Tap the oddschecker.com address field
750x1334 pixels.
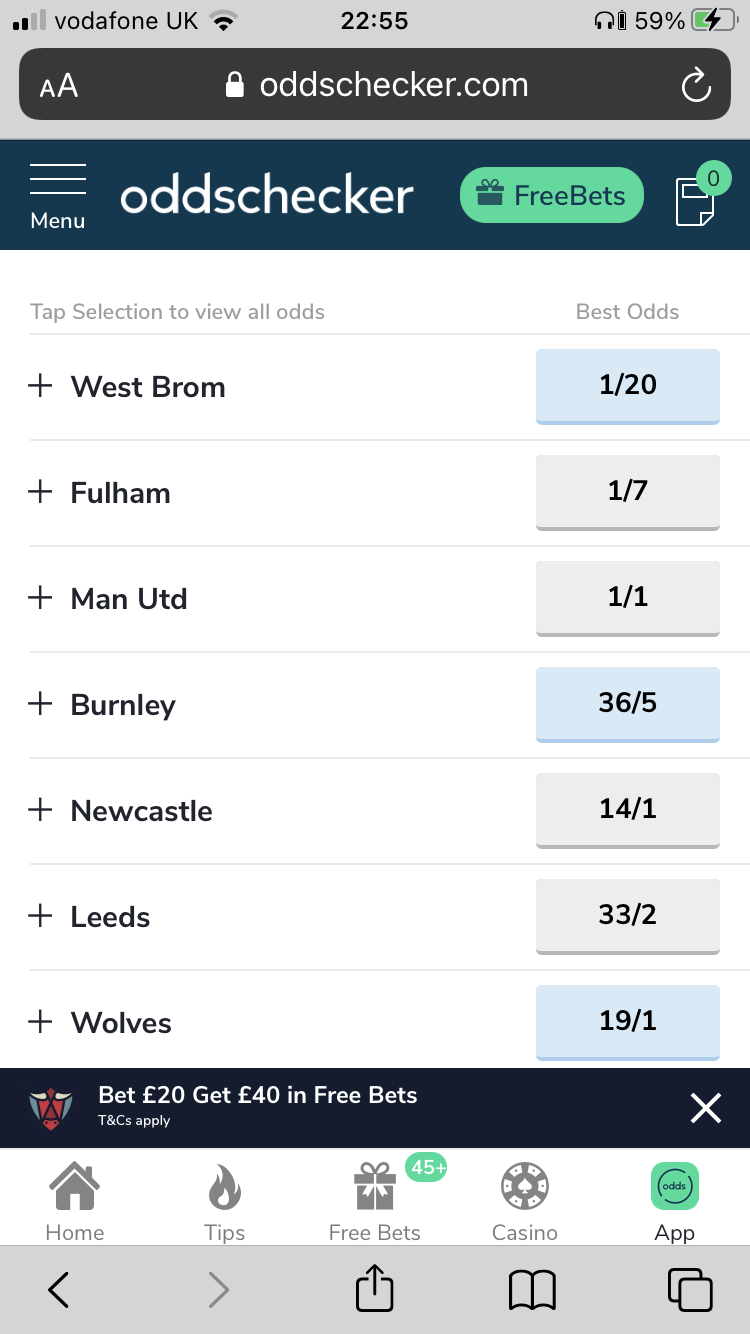[375, 85]
